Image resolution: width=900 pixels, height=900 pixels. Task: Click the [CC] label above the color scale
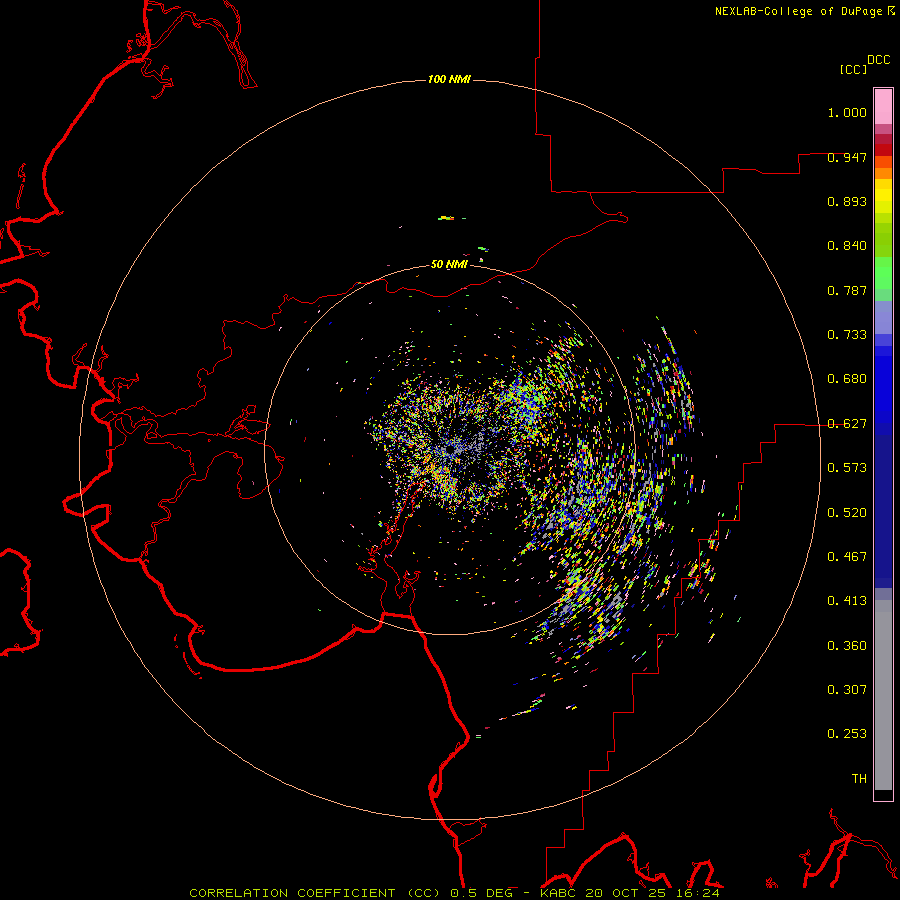[x=853, y=69]
